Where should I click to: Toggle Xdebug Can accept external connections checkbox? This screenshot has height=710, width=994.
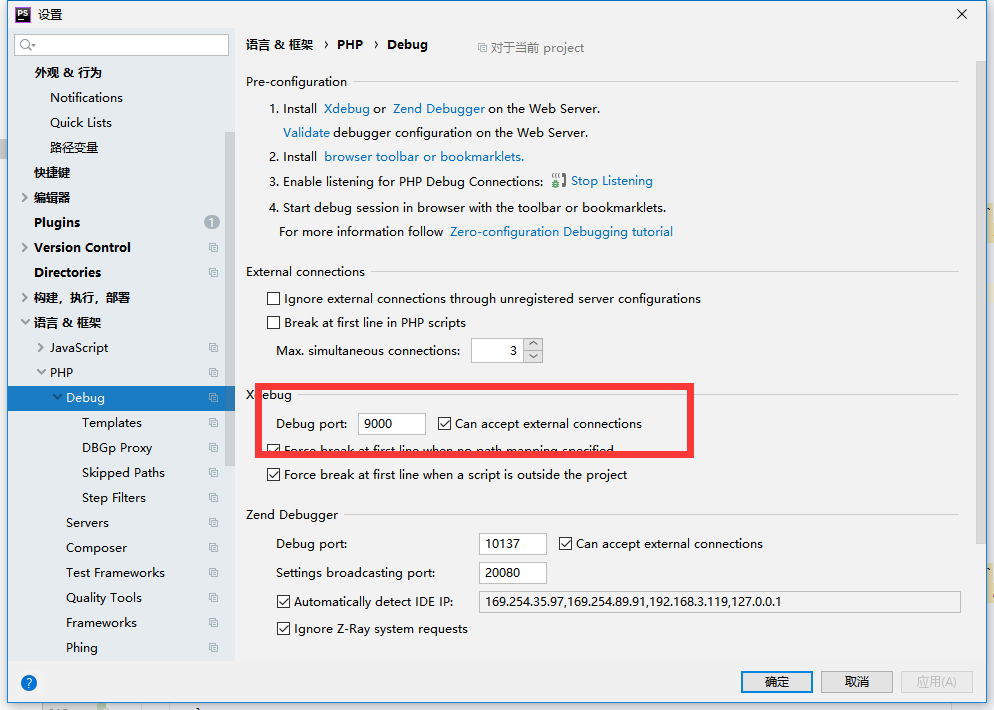pos(444,423)
